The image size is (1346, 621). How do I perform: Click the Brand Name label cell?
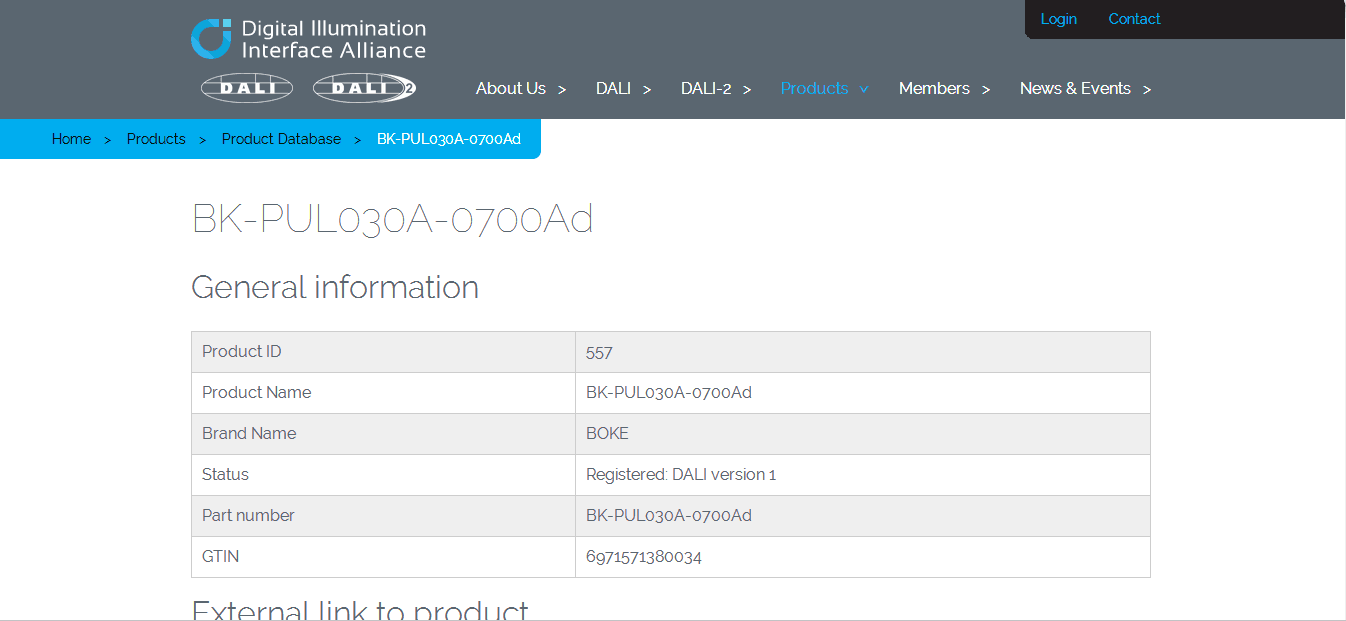(383, 434)
